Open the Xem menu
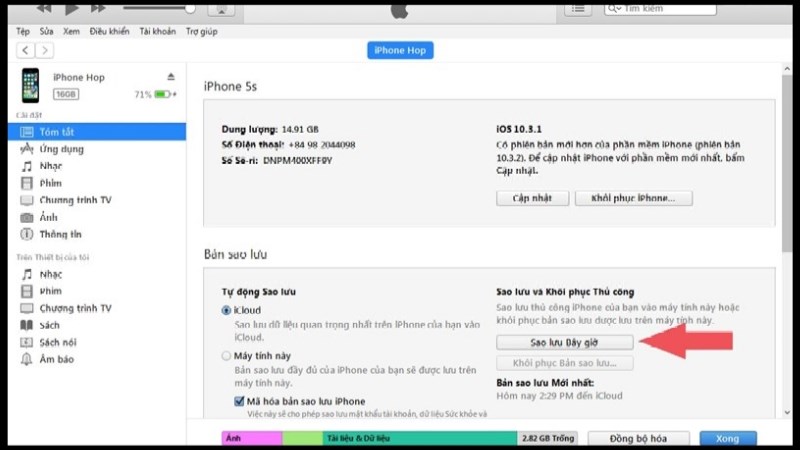Viewport: 800px width, 450px height. point(71,32)
